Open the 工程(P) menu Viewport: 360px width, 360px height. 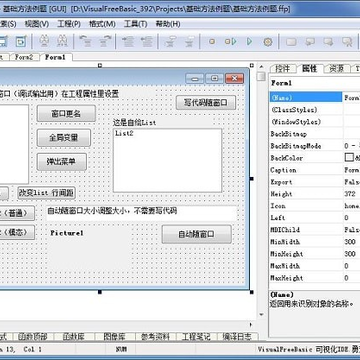(69, 24)
